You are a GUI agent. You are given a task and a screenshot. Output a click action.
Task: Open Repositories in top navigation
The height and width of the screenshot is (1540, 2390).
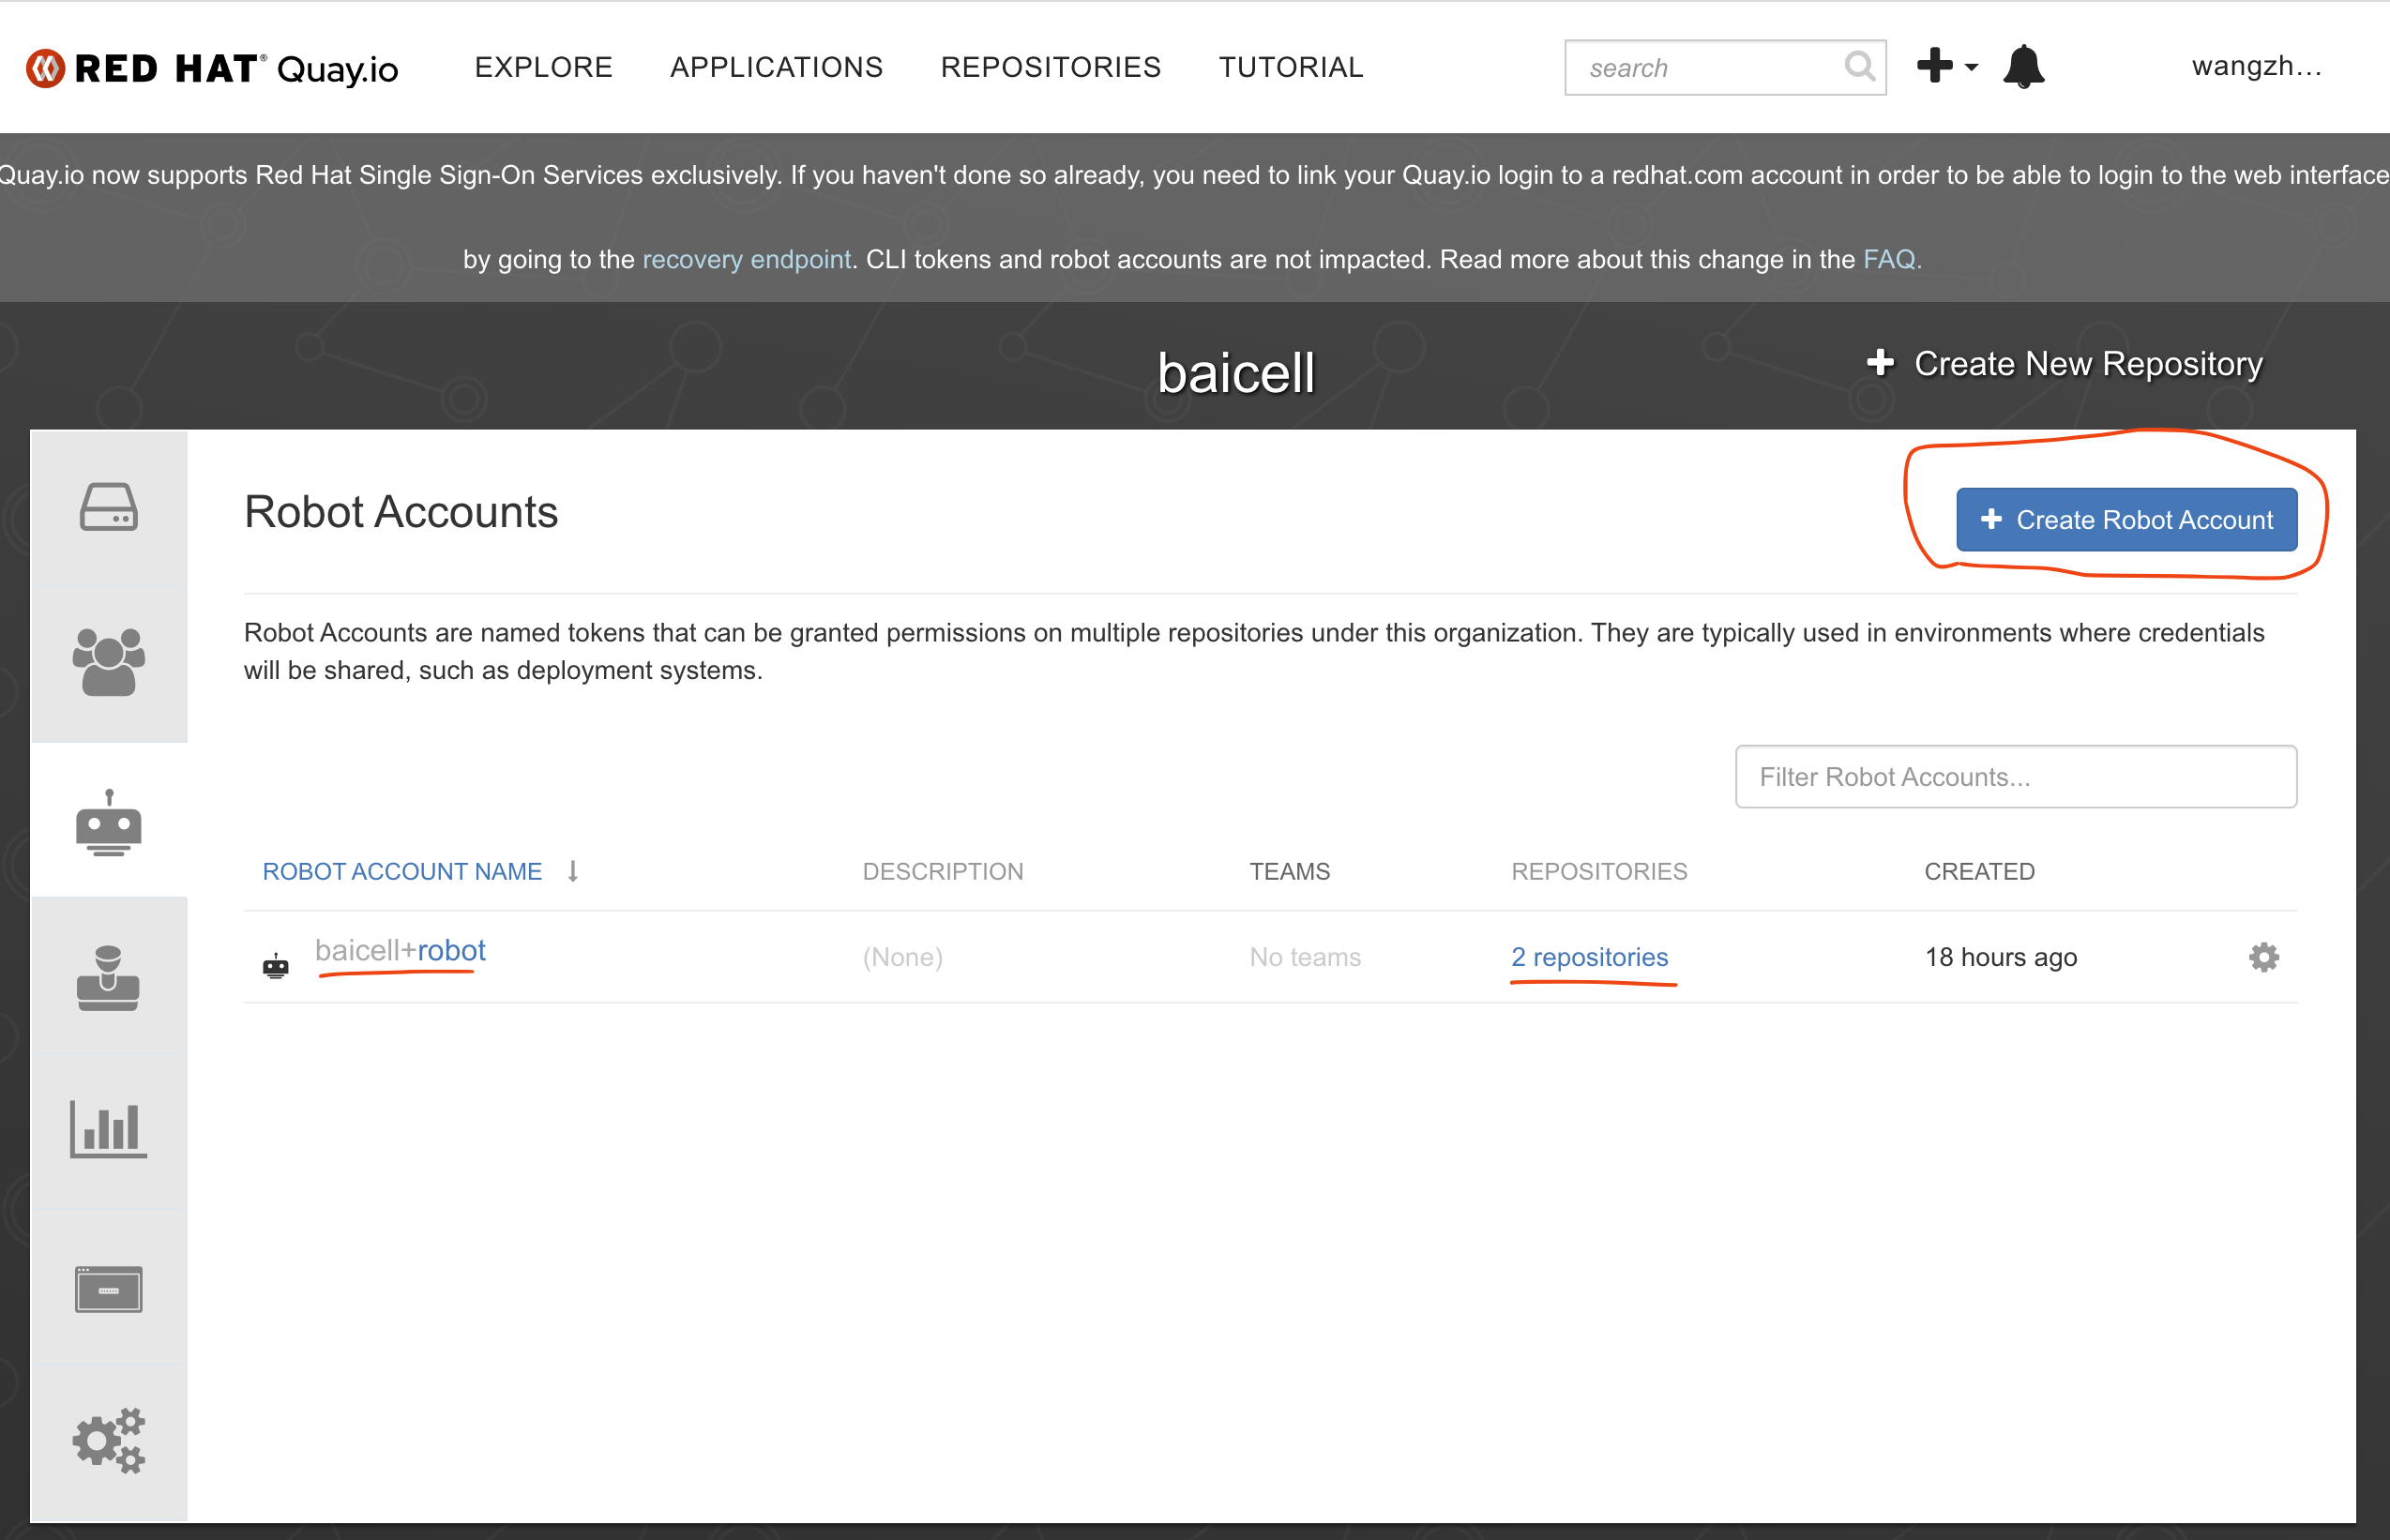pos(1050,67)
